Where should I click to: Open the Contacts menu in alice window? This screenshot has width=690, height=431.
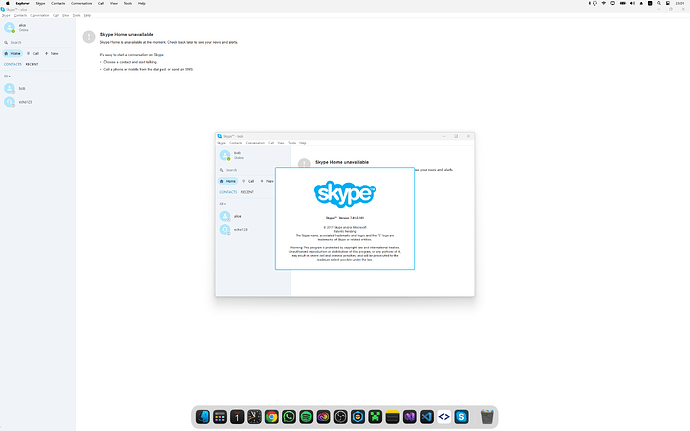point(20,15)
